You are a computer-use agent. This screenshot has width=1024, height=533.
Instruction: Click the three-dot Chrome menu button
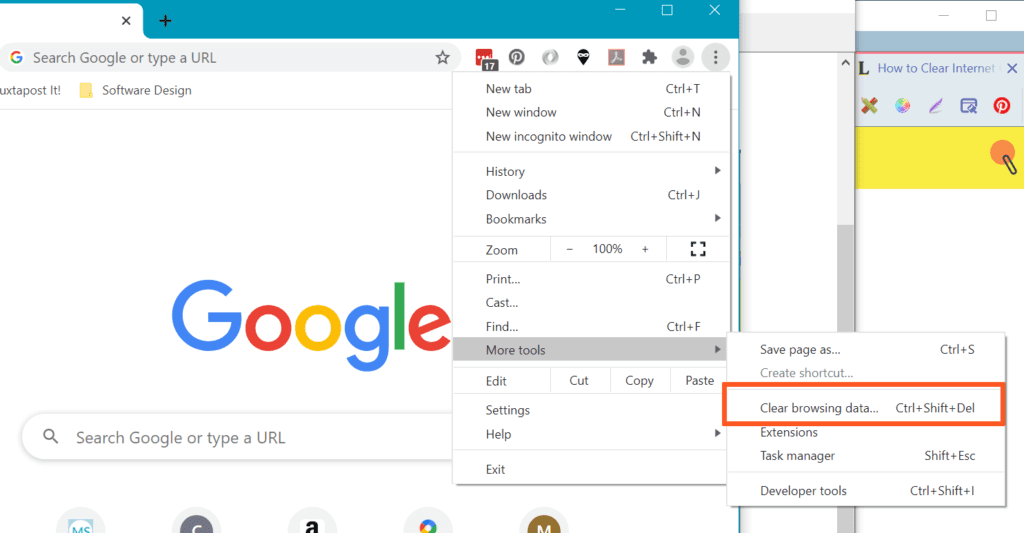tap(715, 58)
